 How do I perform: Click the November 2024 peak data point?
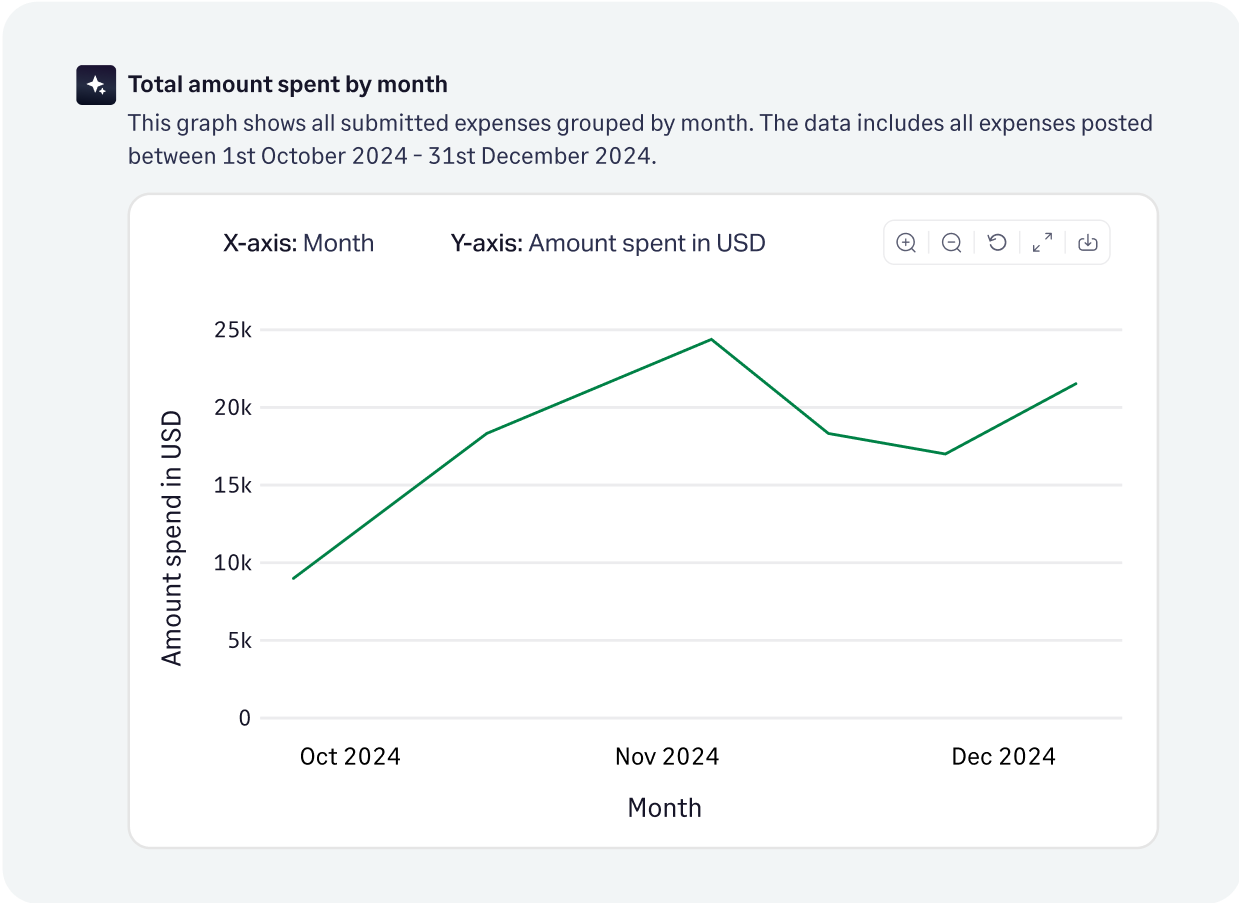coord(710,339)
